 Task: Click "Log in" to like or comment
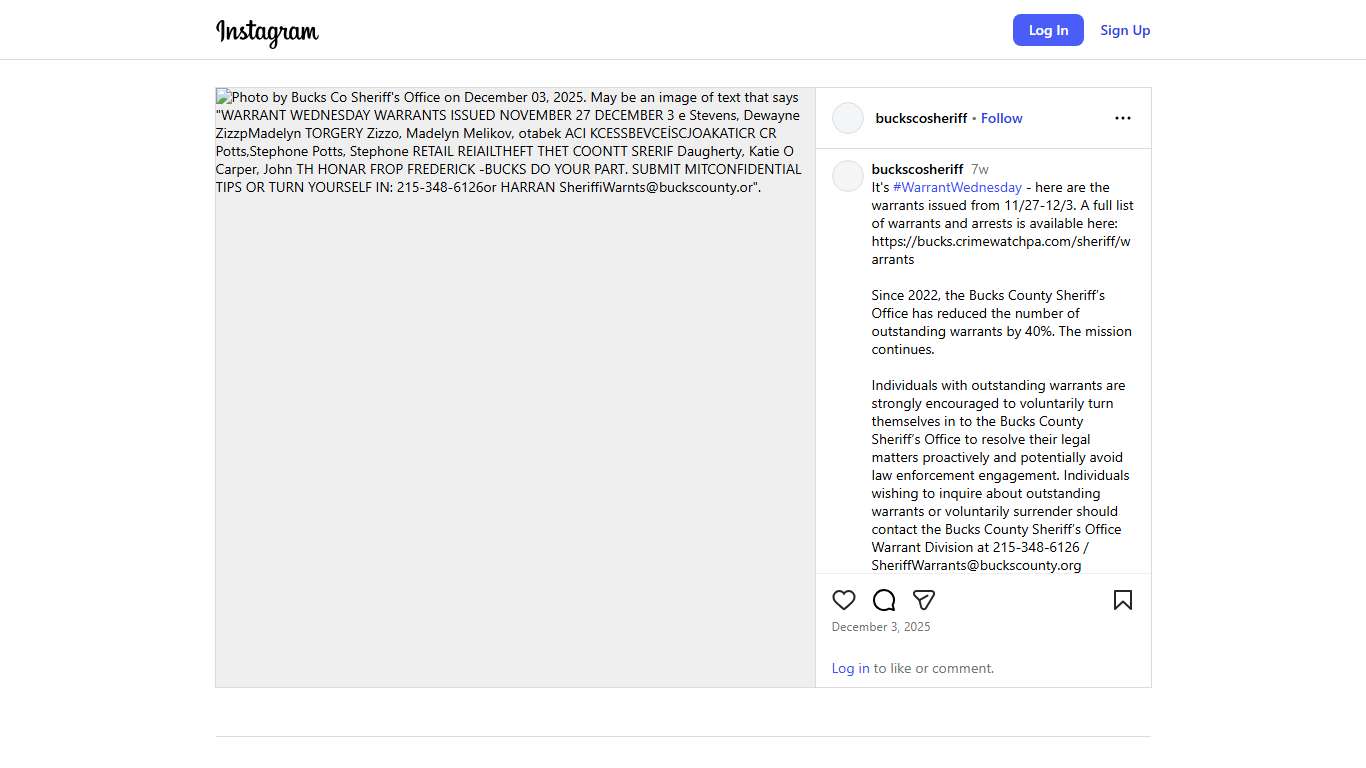click(850, 668)
